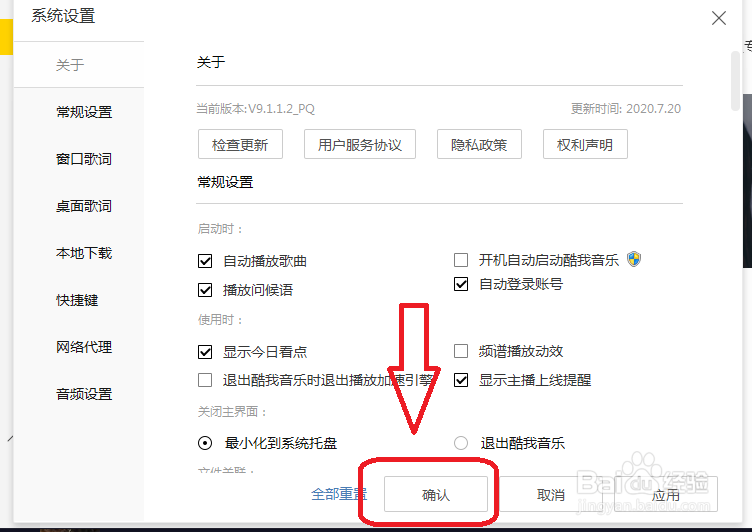Select 退出酷我音乐 radio option
Viewport: 752px width, 532px height.
click(461, 443)
